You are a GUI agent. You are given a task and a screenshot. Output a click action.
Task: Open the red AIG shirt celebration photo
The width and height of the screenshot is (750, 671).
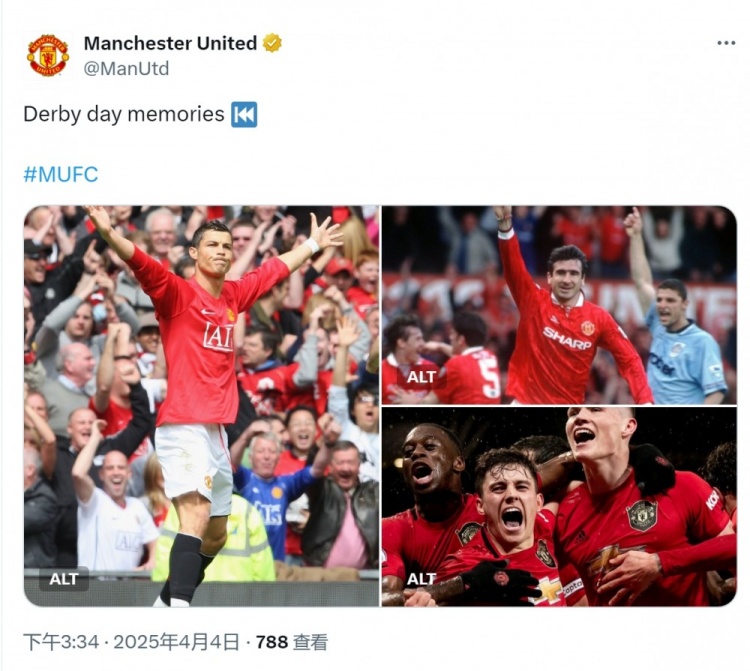click(x=201, y=406)
